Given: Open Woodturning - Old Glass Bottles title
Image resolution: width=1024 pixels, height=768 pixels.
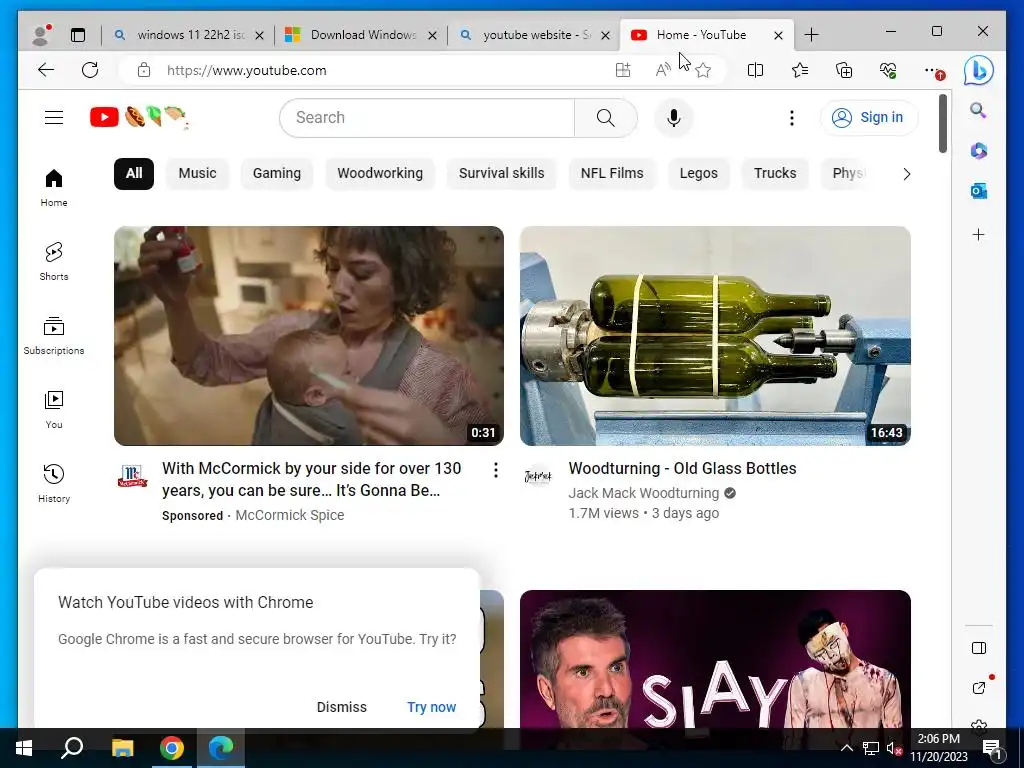Looking at the screenshot, I should tap(682, 468).
